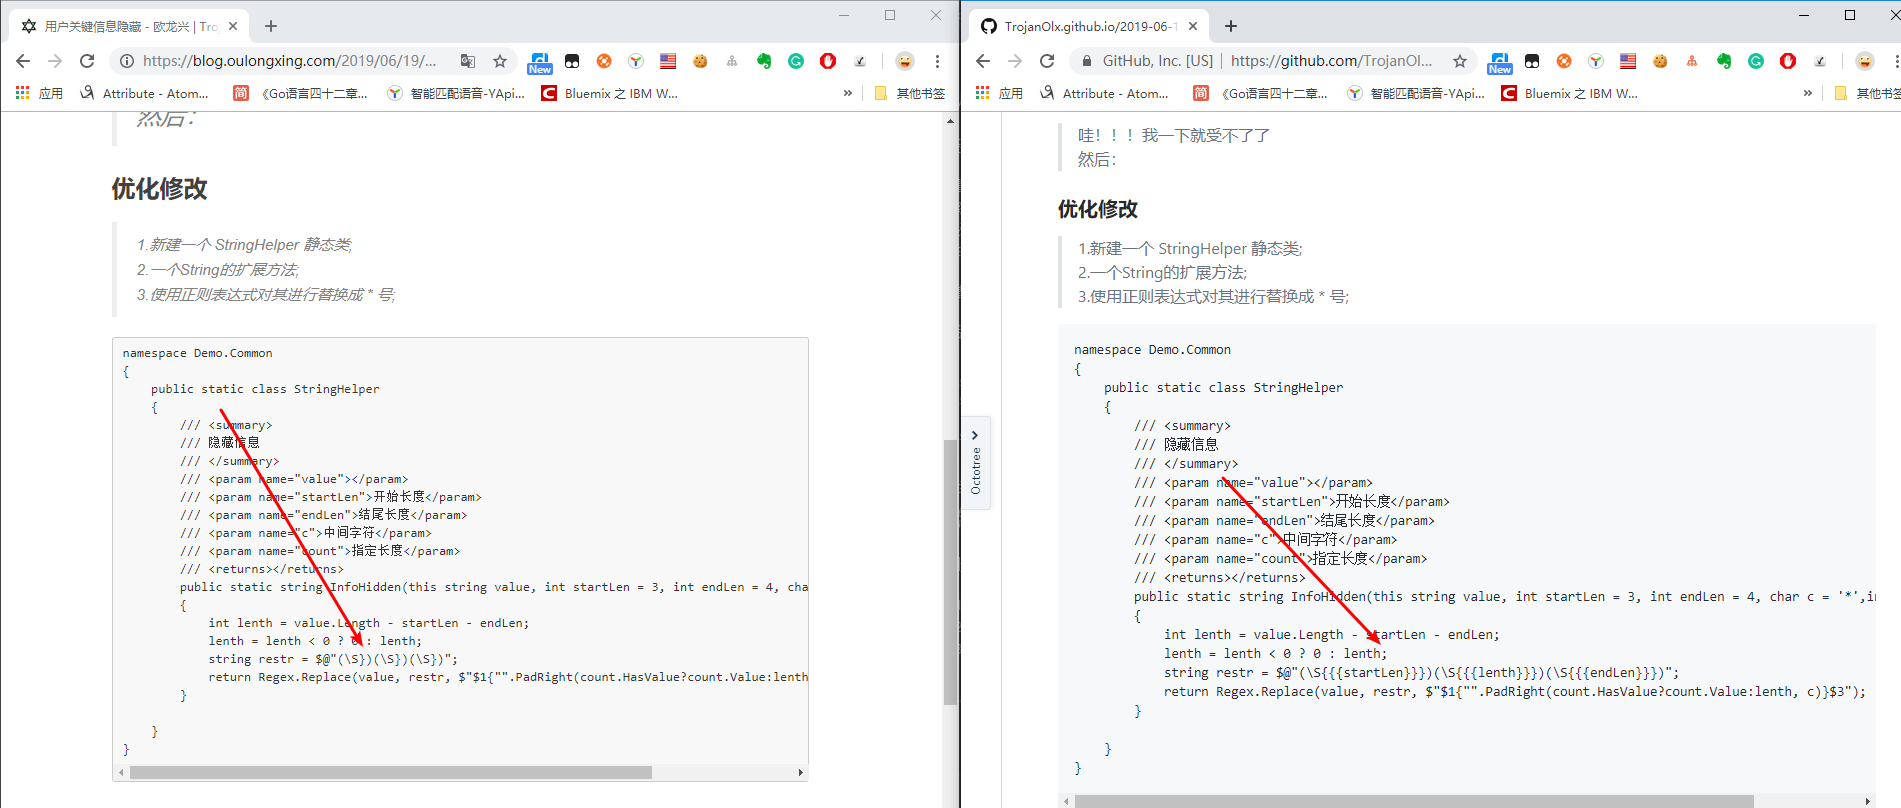Close the TrojanOlx.github.io tab
1901x808 pixels.
pyautogui.click(x=1193, y=26)
